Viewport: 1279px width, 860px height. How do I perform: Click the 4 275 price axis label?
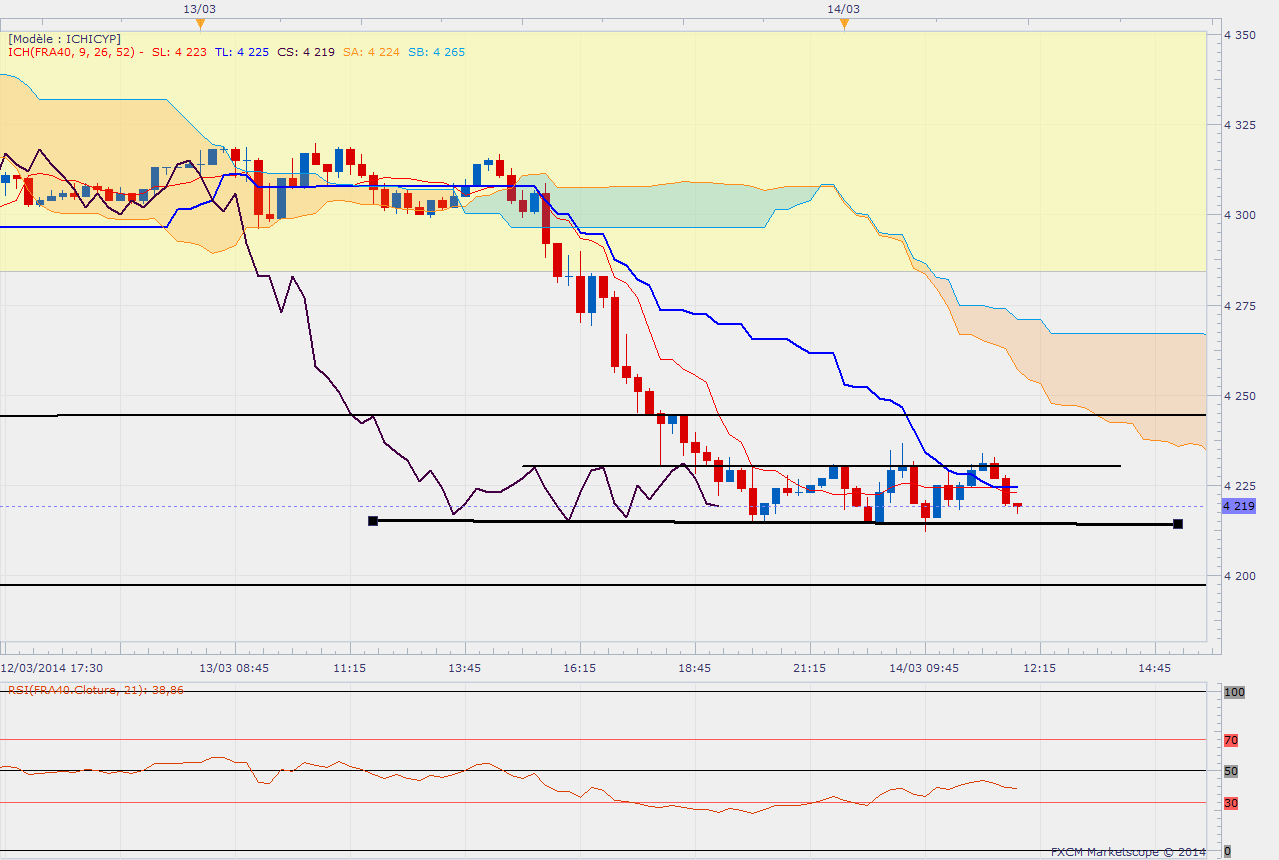pyautogui.click(x=1239, y=305)
